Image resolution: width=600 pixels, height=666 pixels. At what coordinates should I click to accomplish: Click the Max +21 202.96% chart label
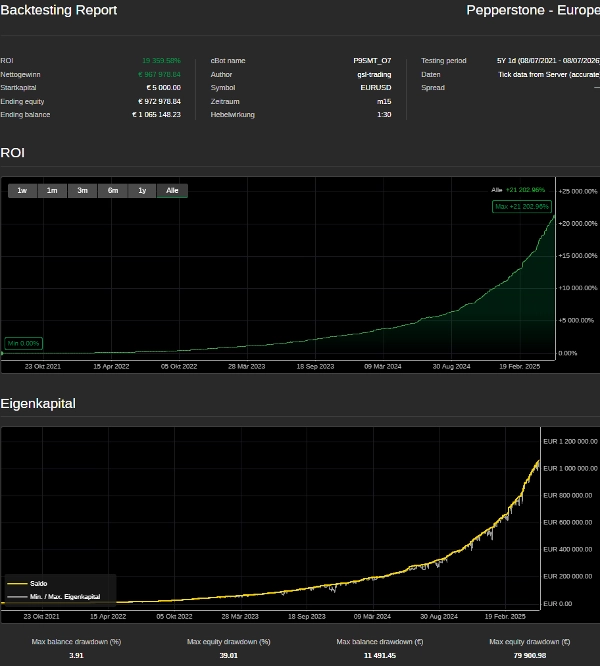(522, 206)
